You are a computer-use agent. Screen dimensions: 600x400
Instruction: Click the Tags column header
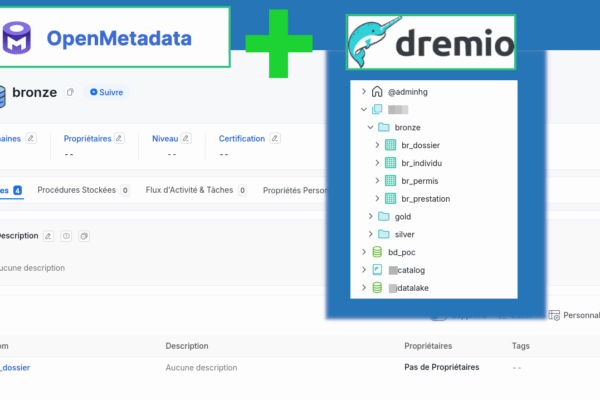pyautogui.click(x=520, y=346)
